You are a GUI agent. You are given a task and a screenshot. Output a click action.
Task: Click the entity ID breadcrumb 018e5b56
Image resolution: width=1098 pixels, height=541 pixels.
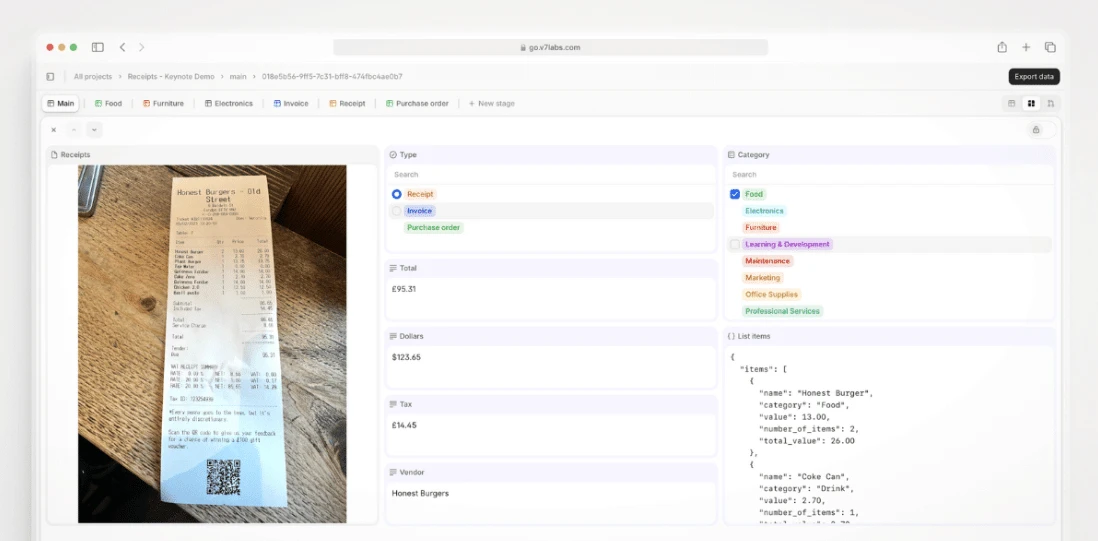[332, 76]
